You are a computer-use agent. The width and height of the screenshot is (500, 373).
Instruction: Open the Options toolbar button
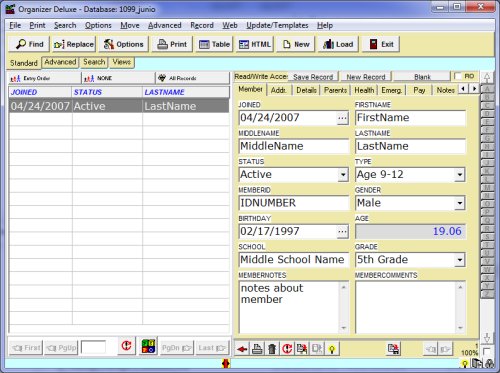[x=123, y=44]
